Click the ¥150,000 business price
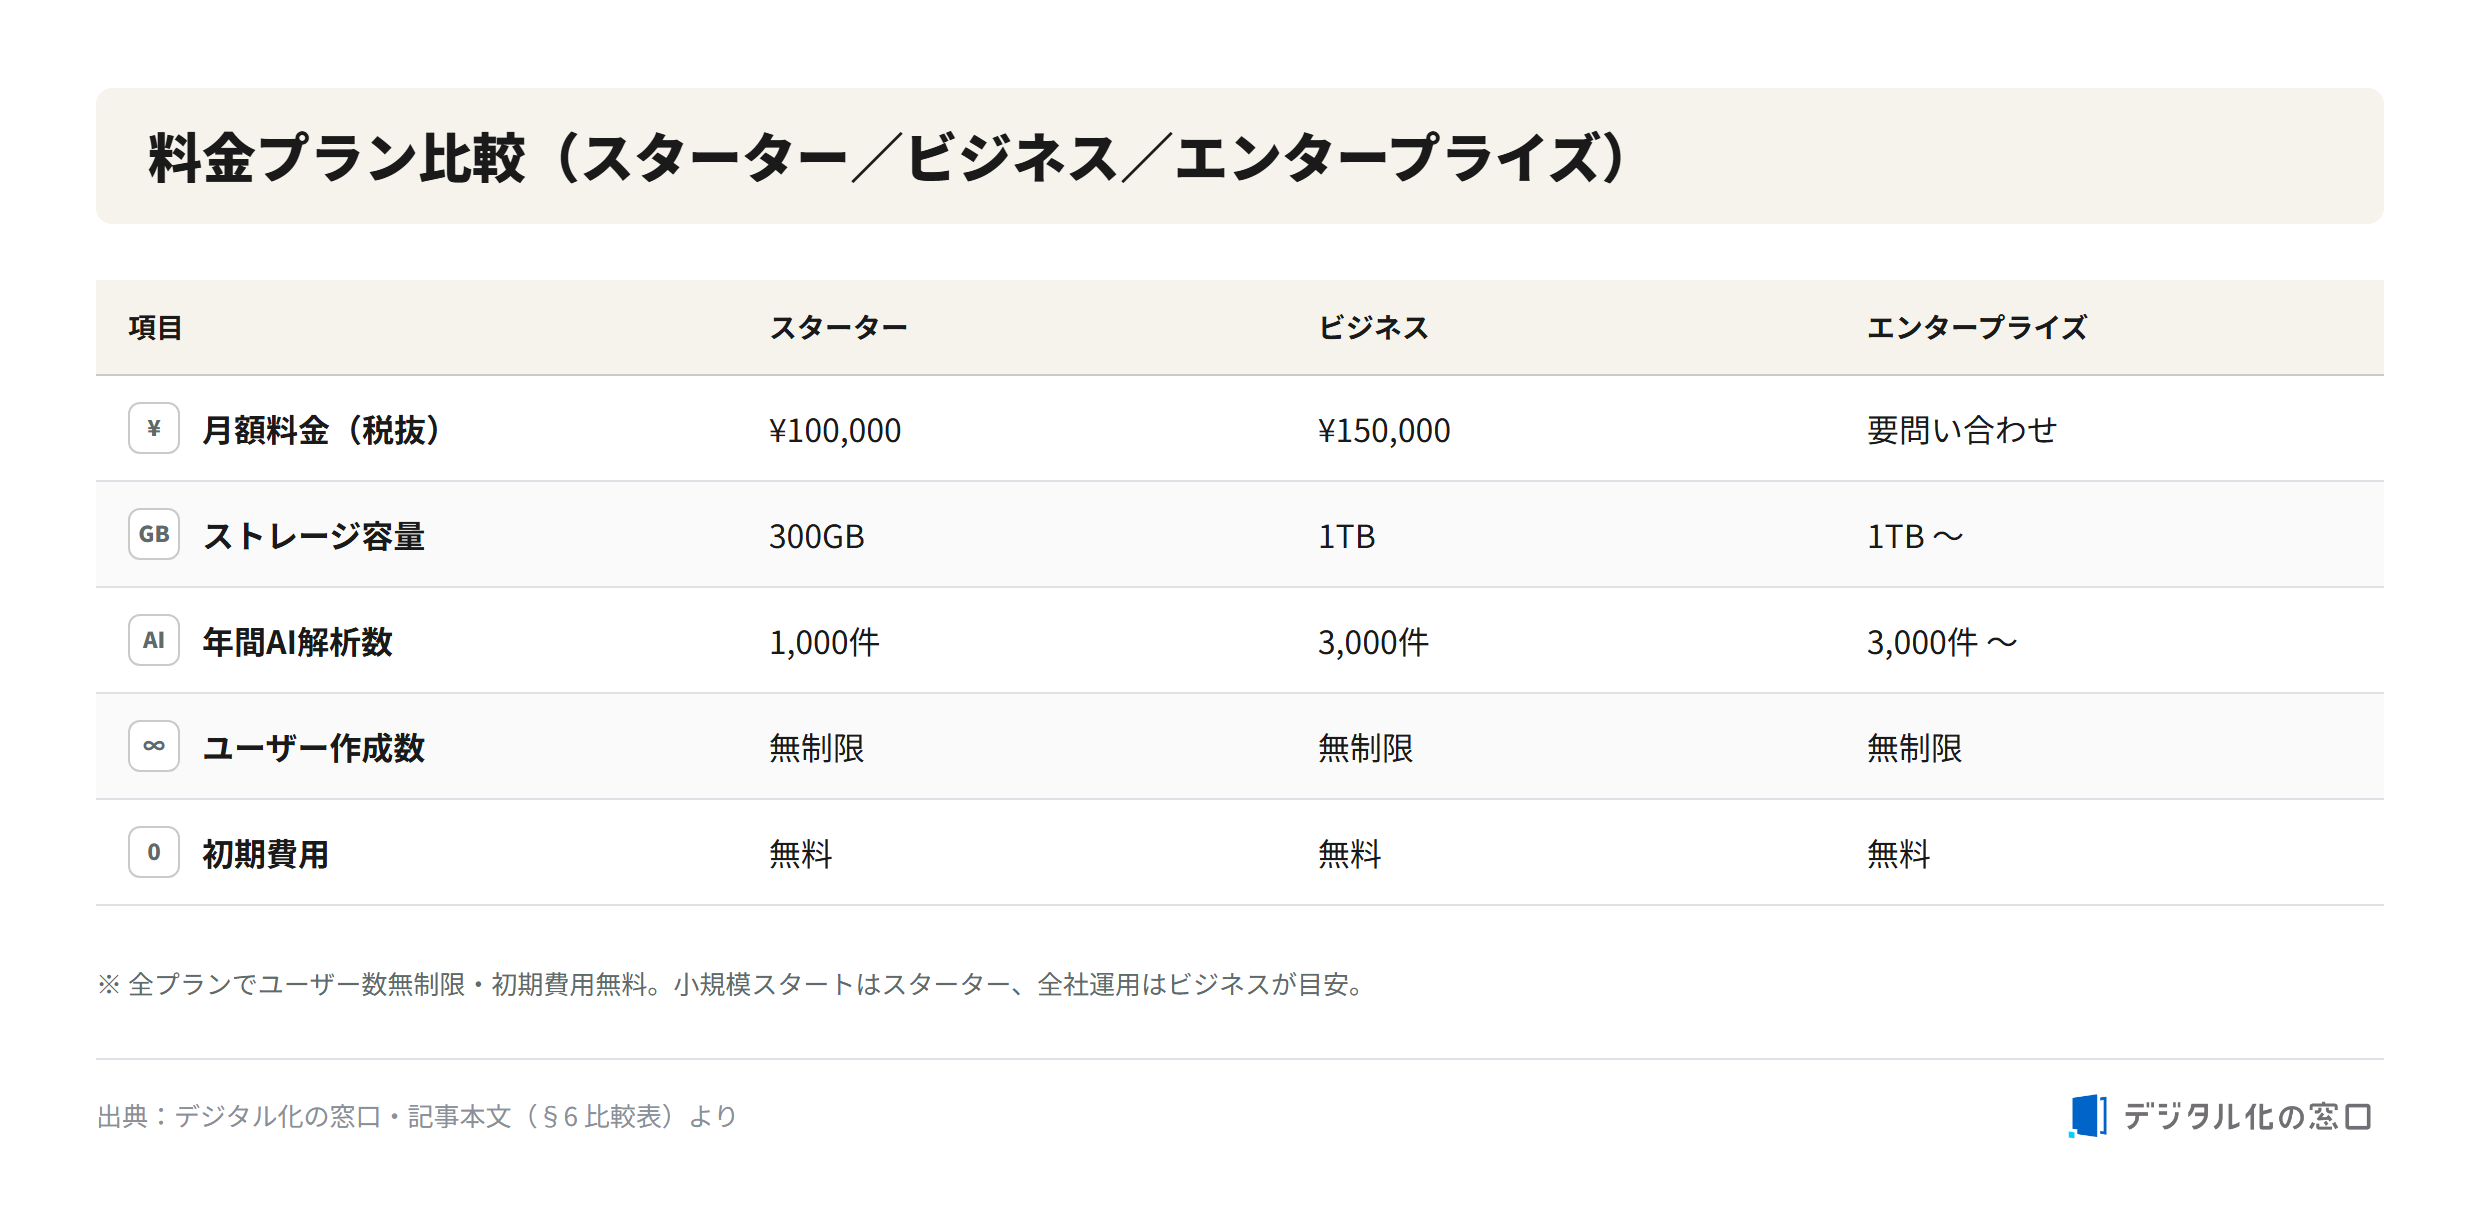2480x1232 pixels. point(1384,430)
